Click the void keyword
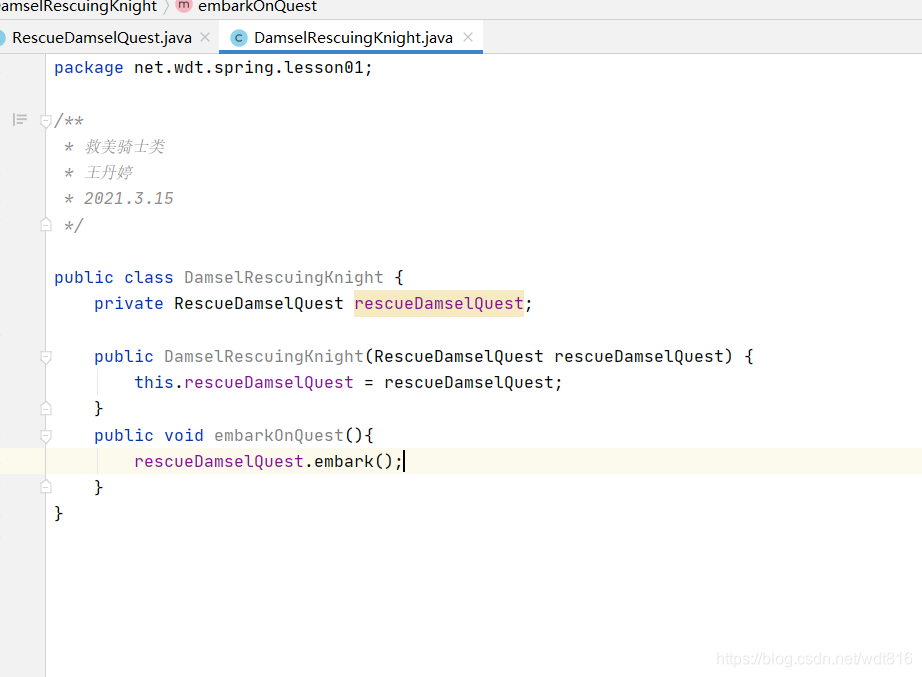The width and height of the screenshot is (922, 677). click(183, 435)
